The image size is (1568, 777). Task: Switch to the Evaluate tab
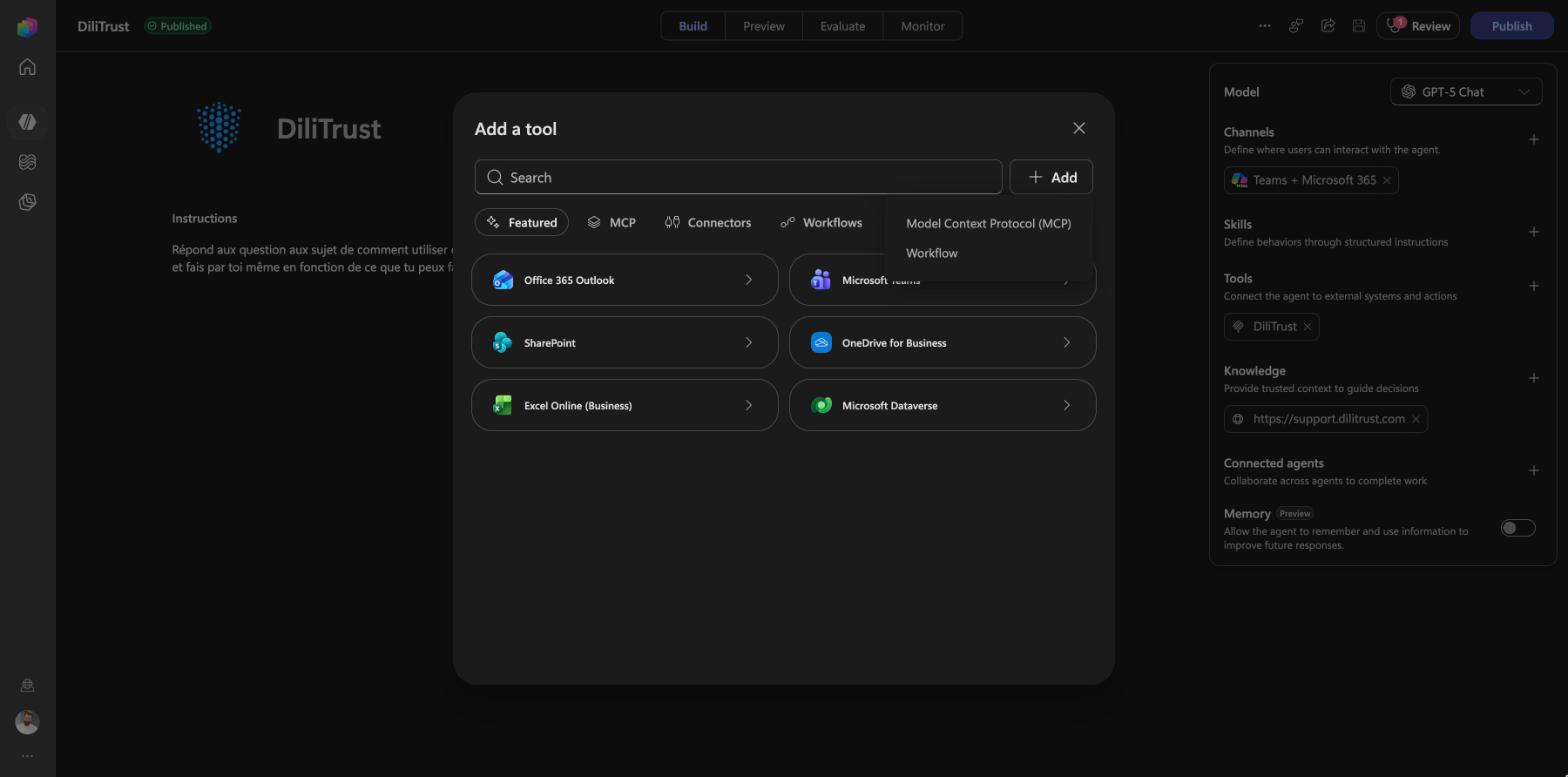[843, 26]
